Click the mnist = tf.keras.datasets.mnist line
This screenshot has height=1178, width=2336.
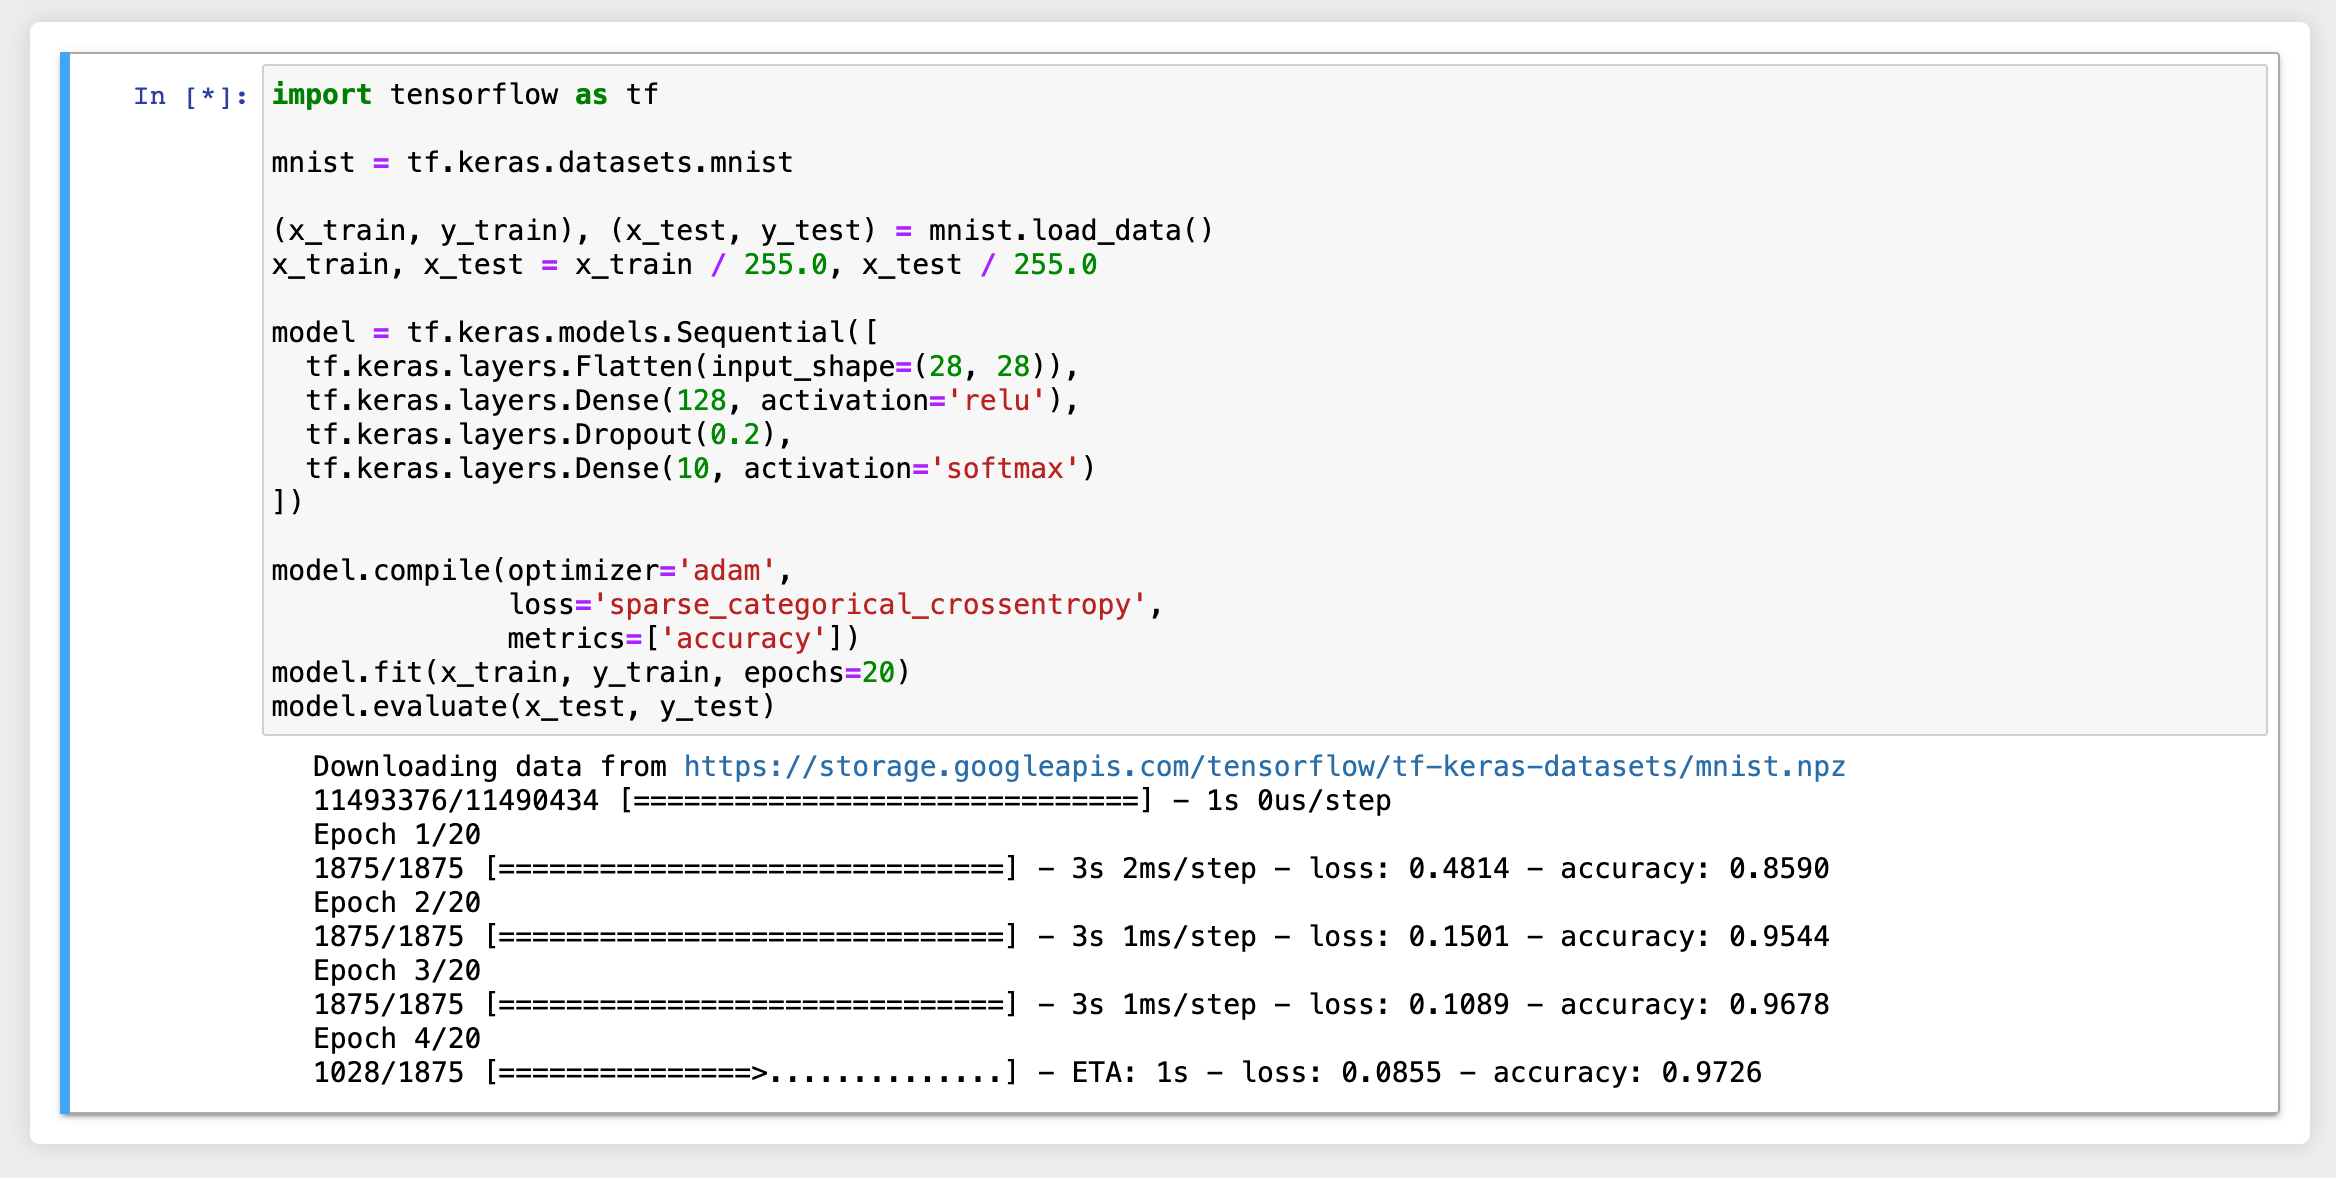coord(532,163)
